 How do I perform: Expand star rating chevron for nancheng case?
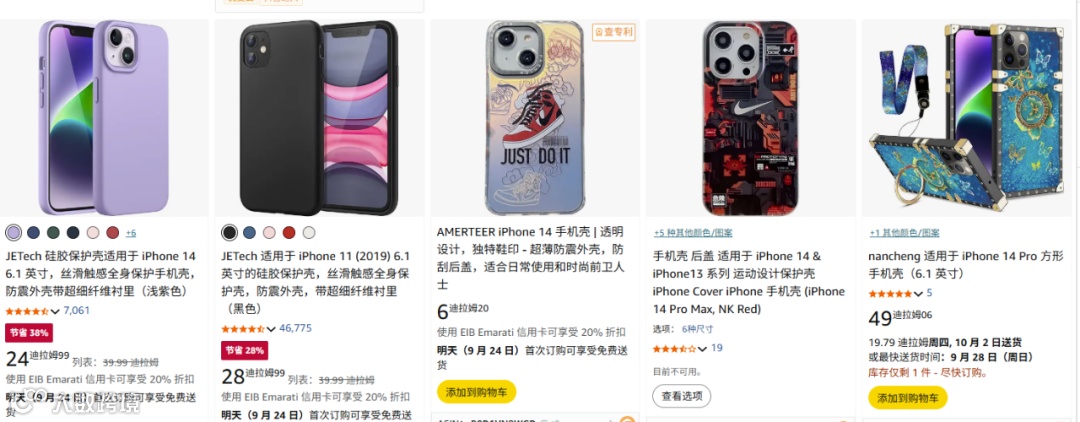[917, 294]
